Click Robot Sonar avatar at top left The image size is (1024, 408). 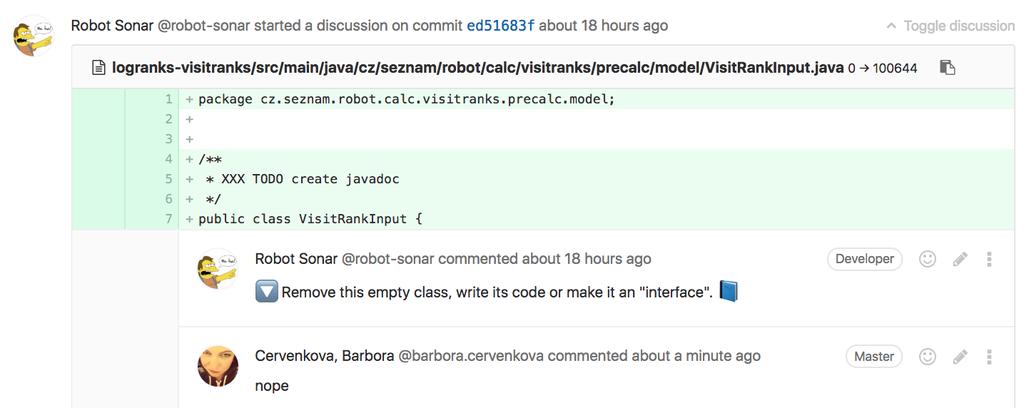(x=33, y=37)
